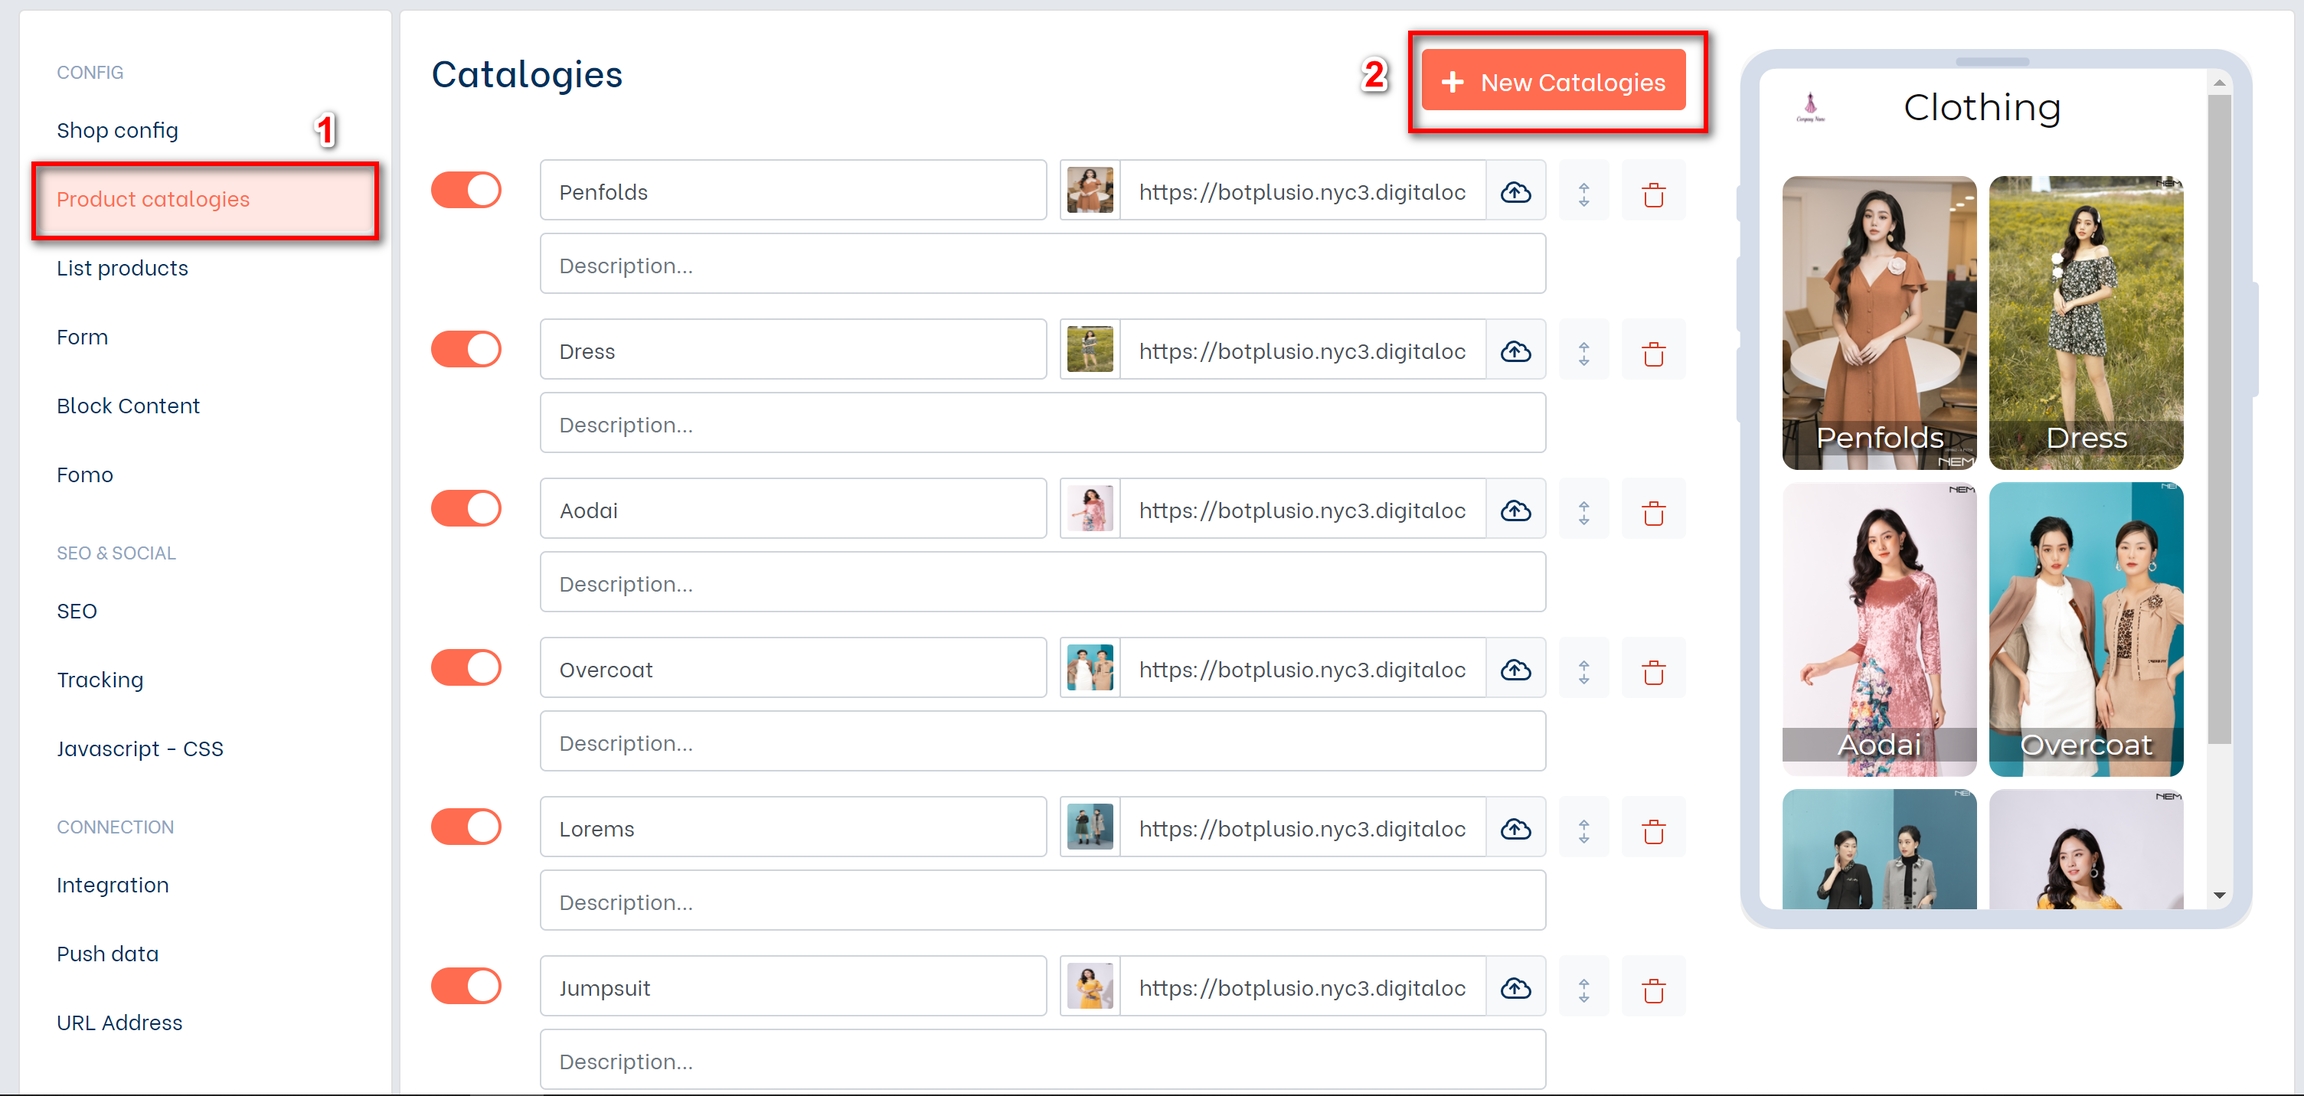This screenshot has width=2304, height=1096.
Task: Switch off the Lorems catalog toggle
Action: pyautogui.click(x=466, y=827)
